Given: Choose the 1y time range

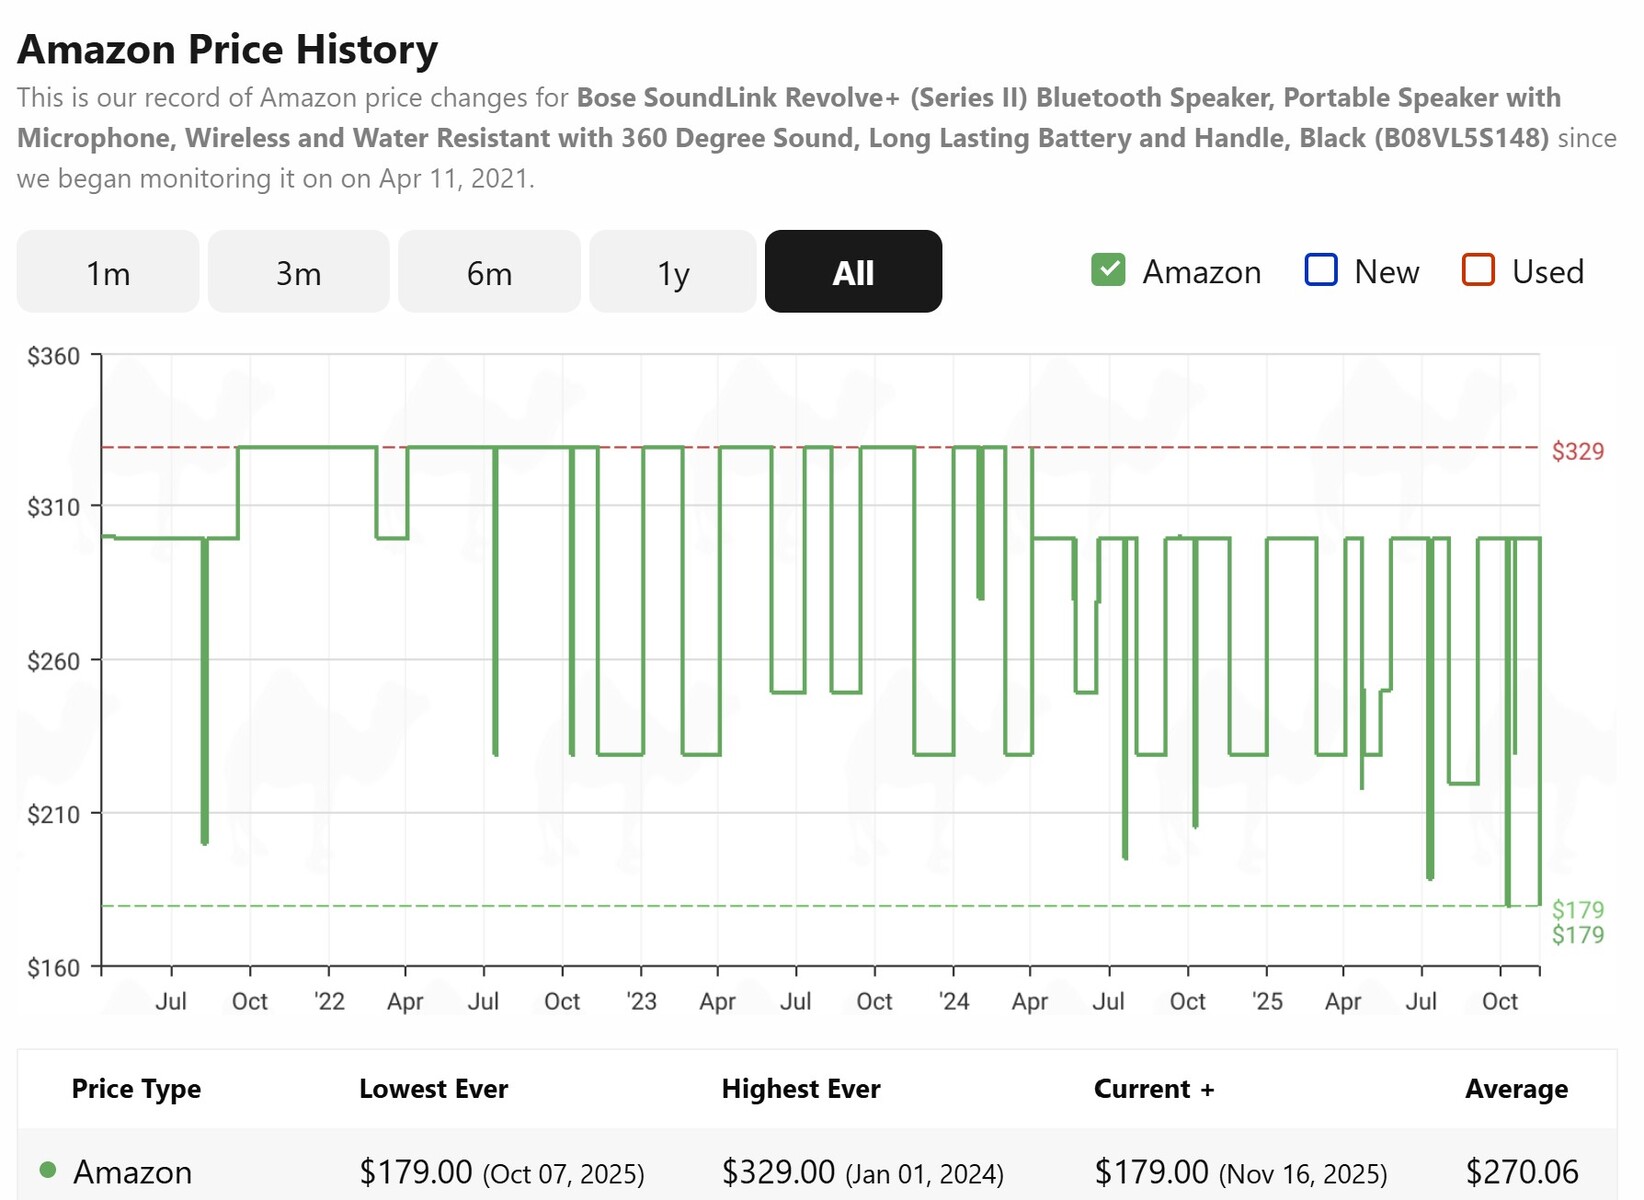Looking at the screenshot, I should click(x=673, y=272).
